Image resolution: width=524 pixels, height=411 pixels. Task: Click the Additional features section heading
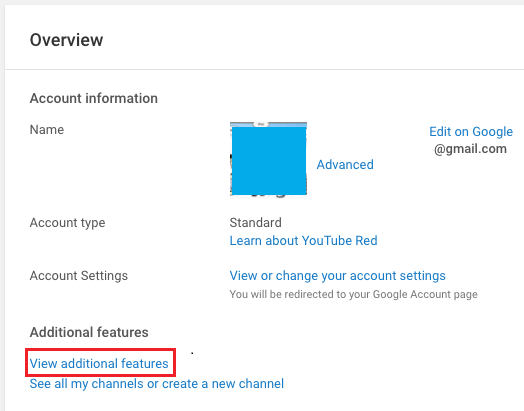pyautogui.click(x=89, y=332)
